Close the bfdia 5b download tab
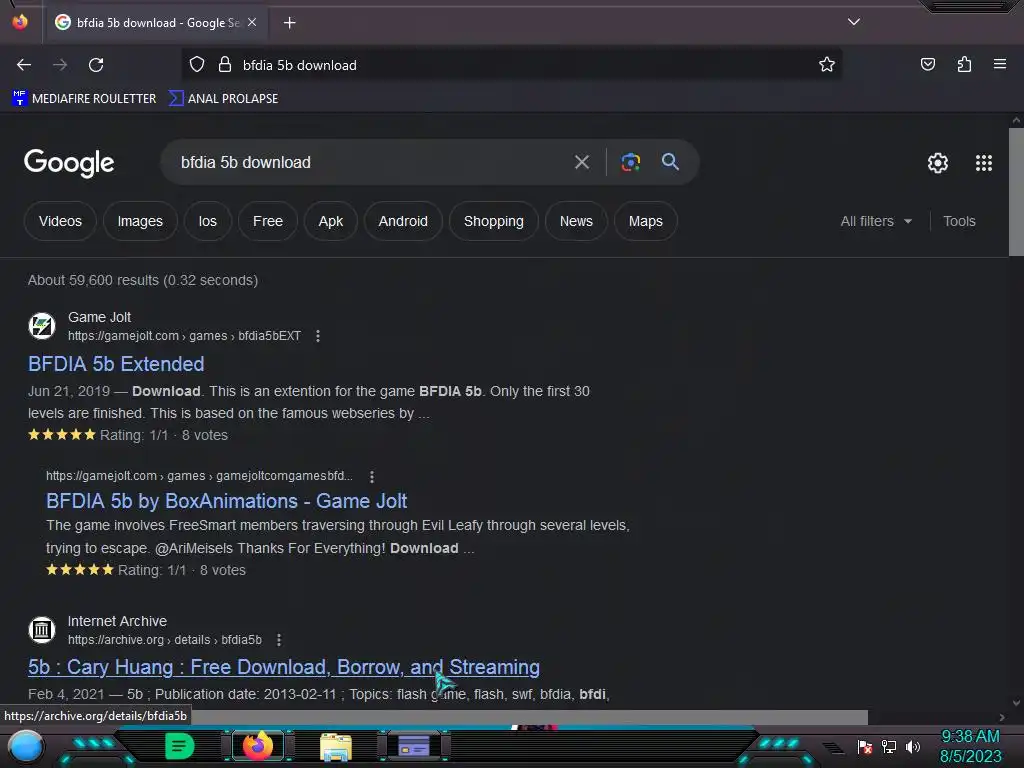 252,22
